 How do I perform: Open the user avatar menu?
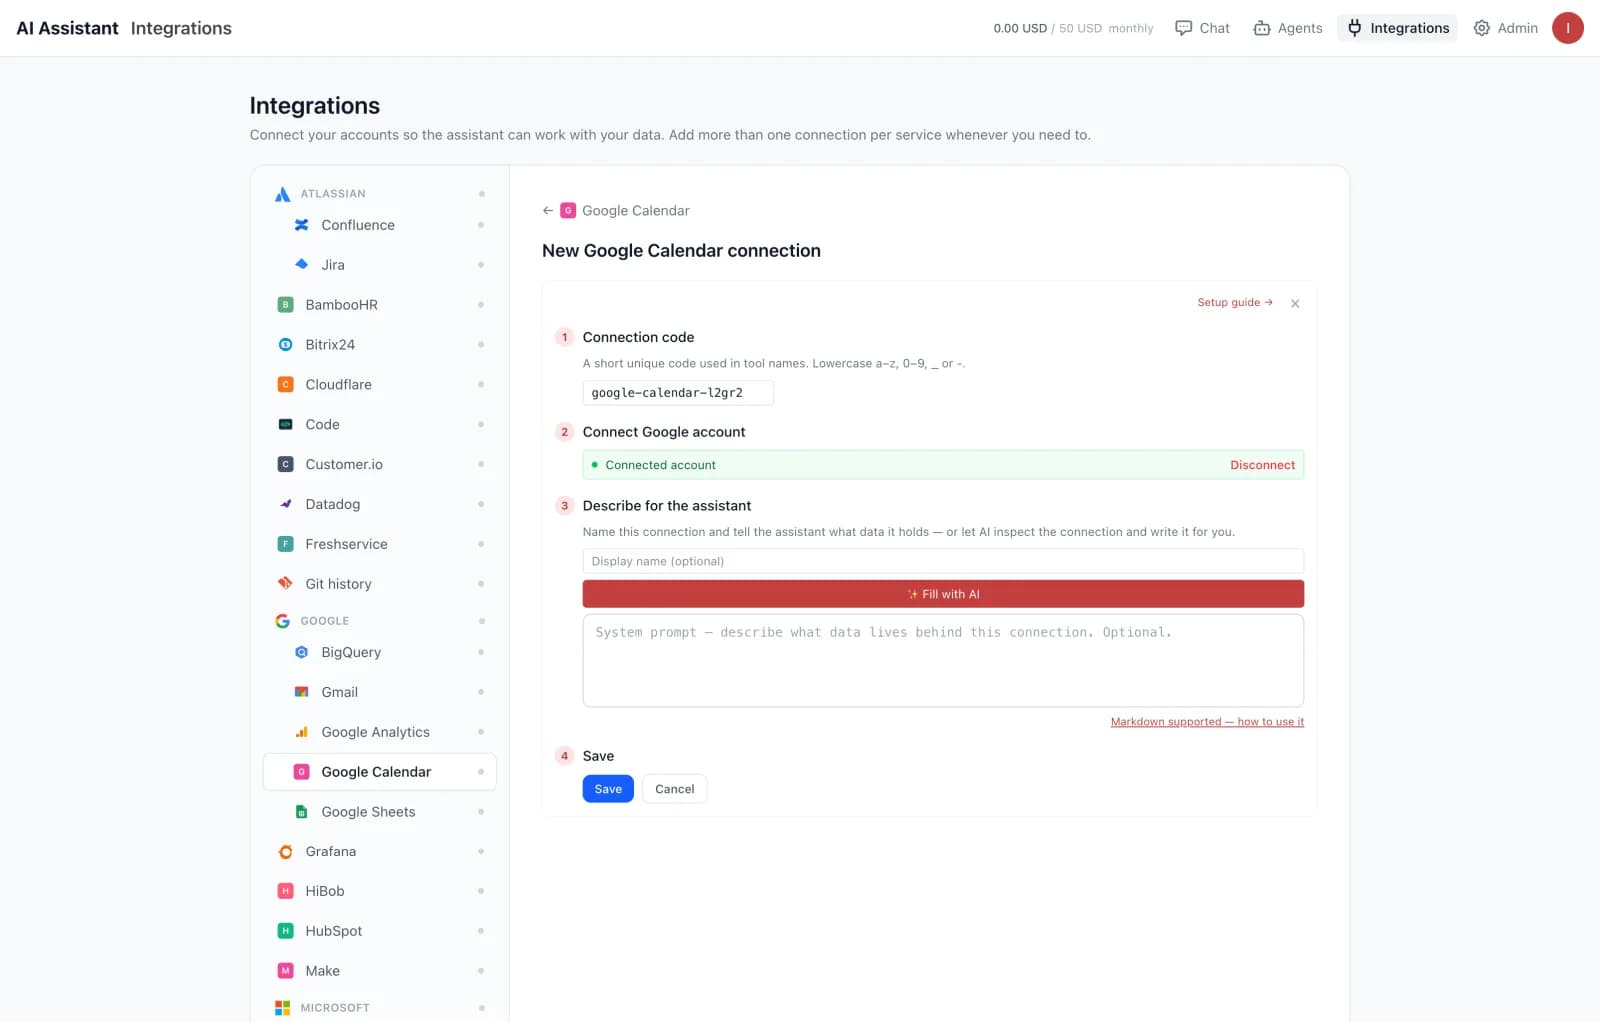click(x=1567, y=28)
